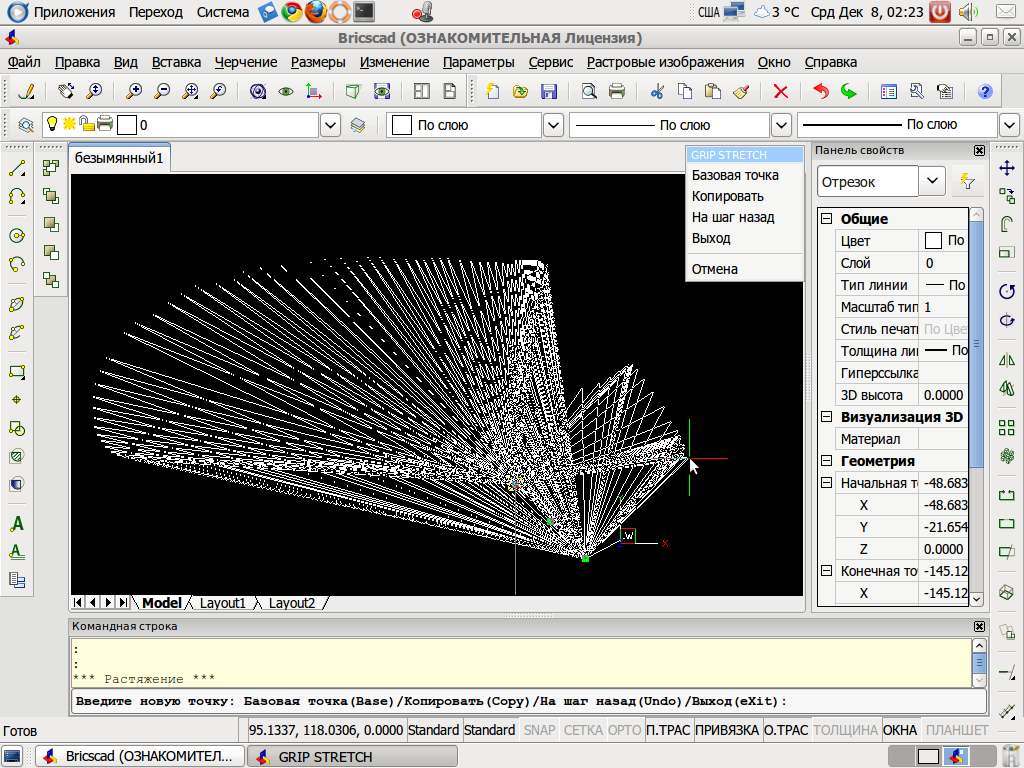Select the Circle drawing tool

pyautogui.click(x=17, y=236)
